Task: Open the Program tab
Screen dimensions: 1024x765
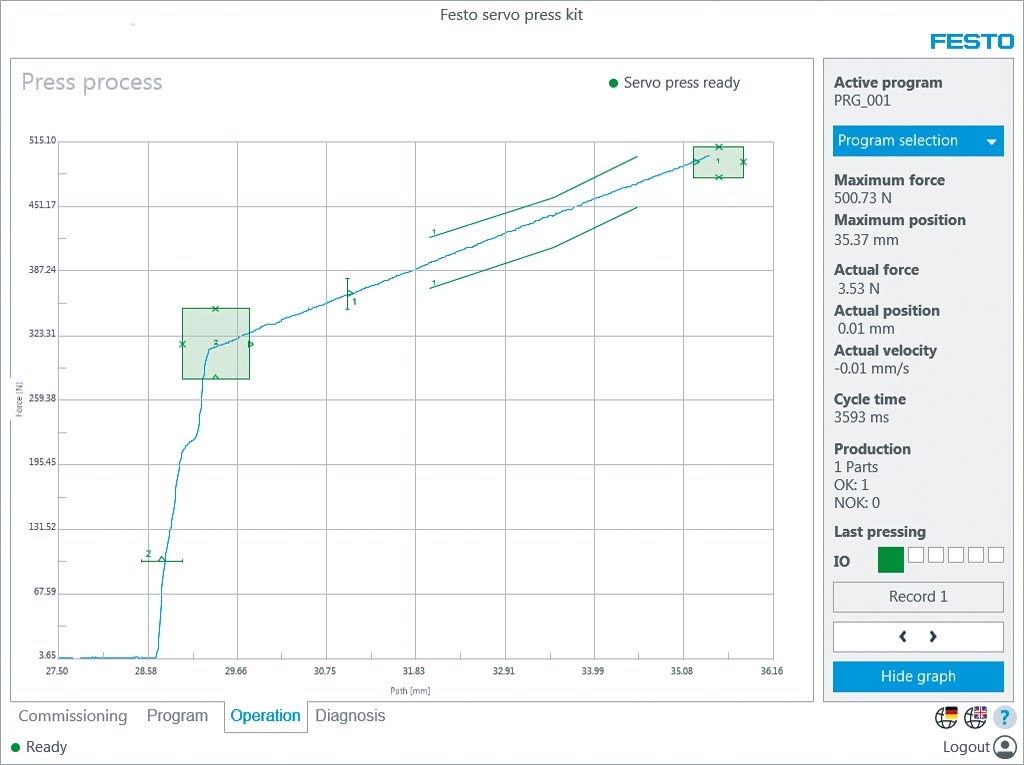Action: (177, 716)
